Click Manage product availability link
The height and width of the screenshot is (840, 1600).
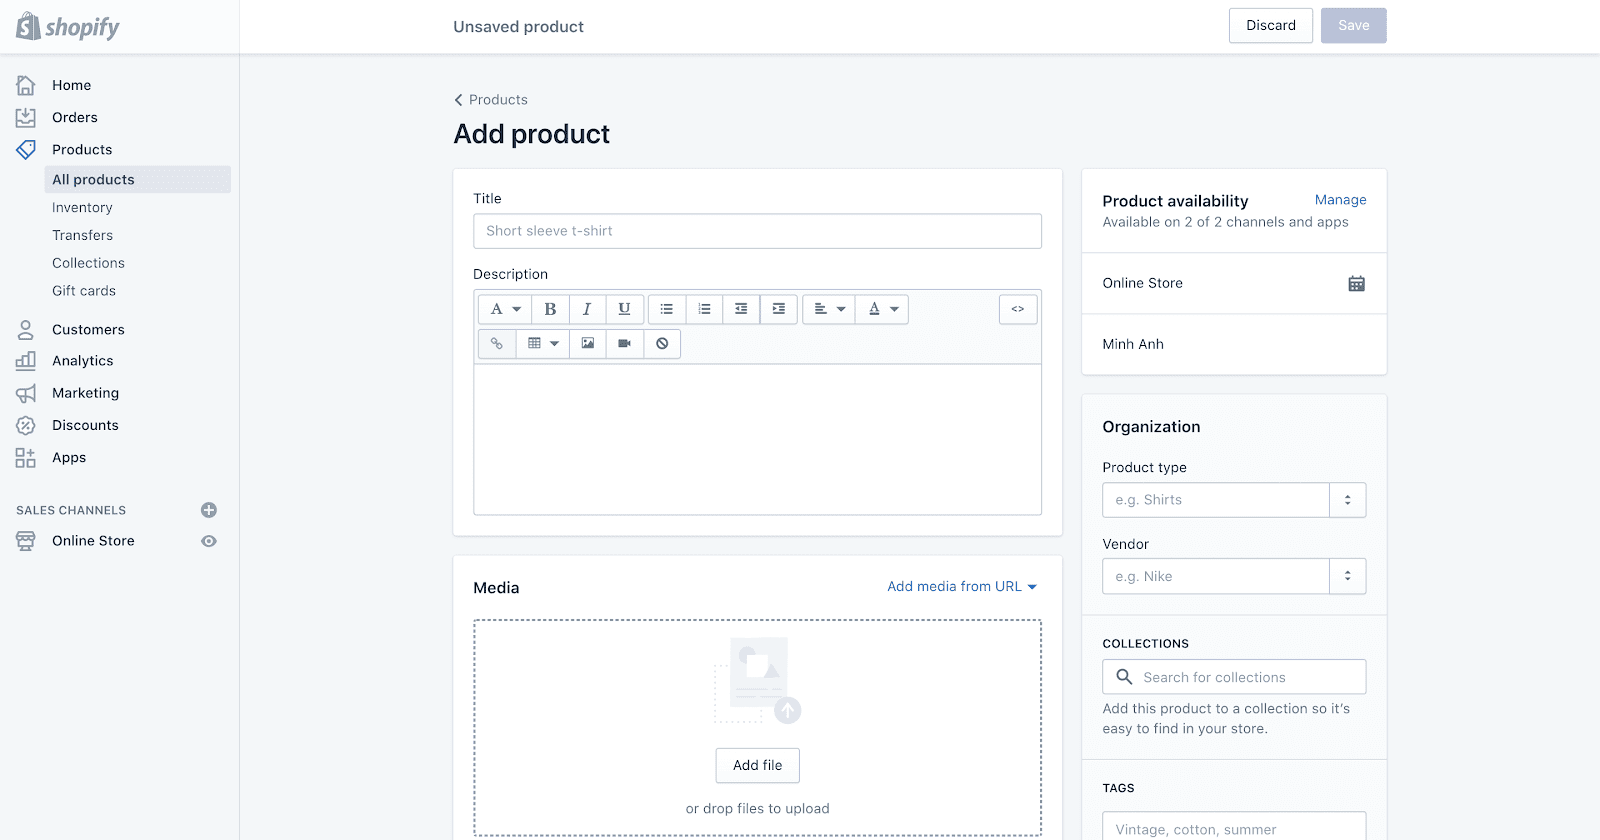point(1340,200)
